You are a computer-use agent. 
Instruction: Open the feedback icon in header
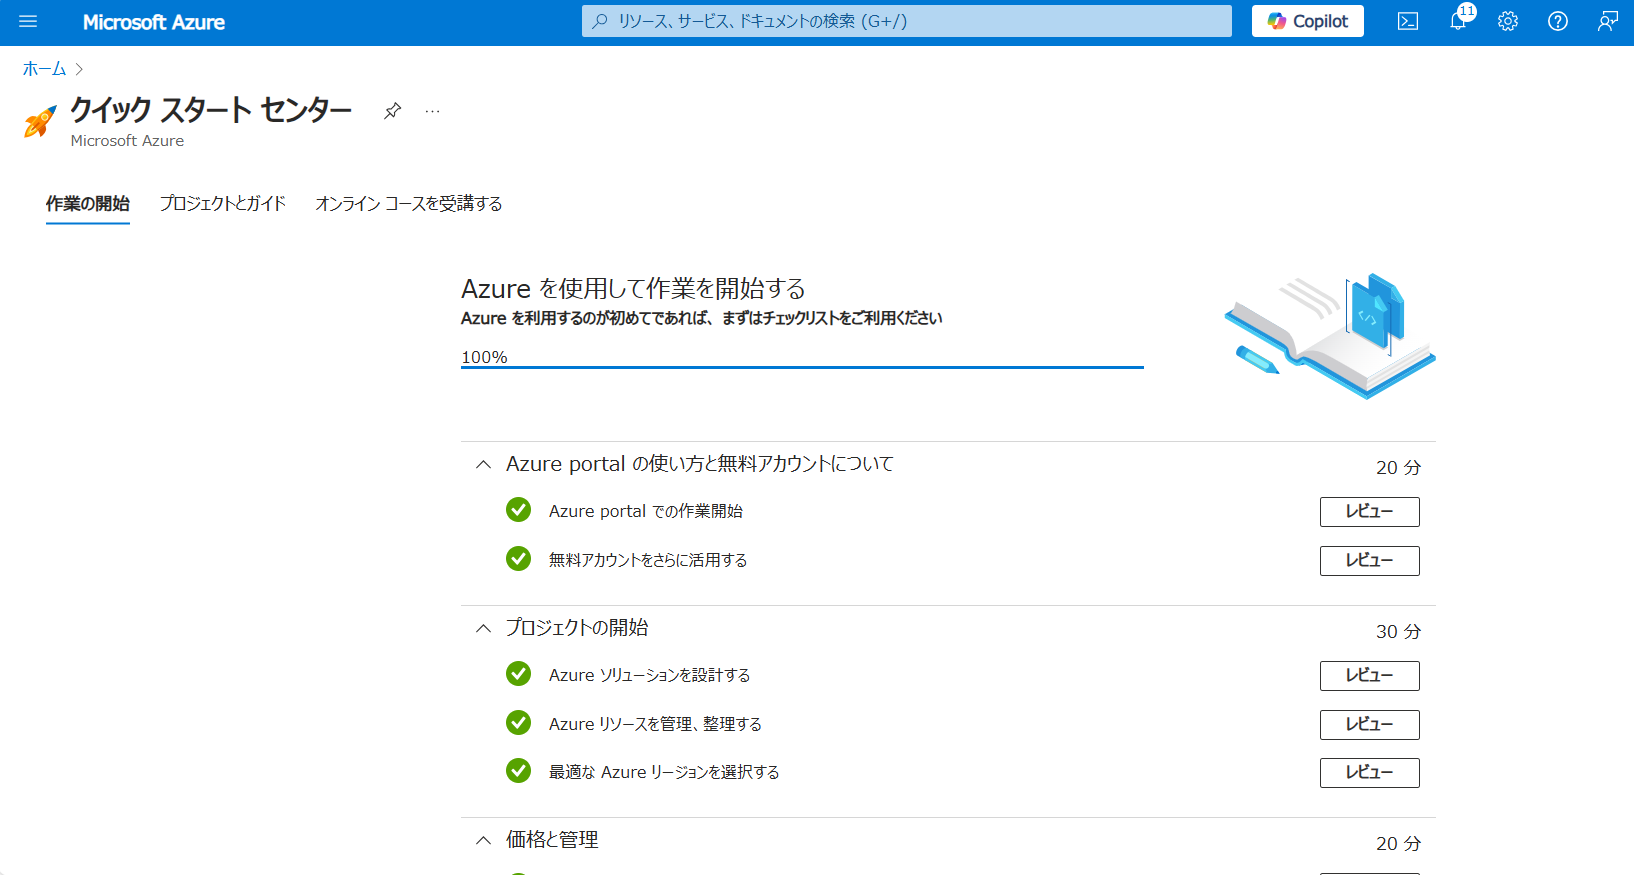[x=1607, y=21]
